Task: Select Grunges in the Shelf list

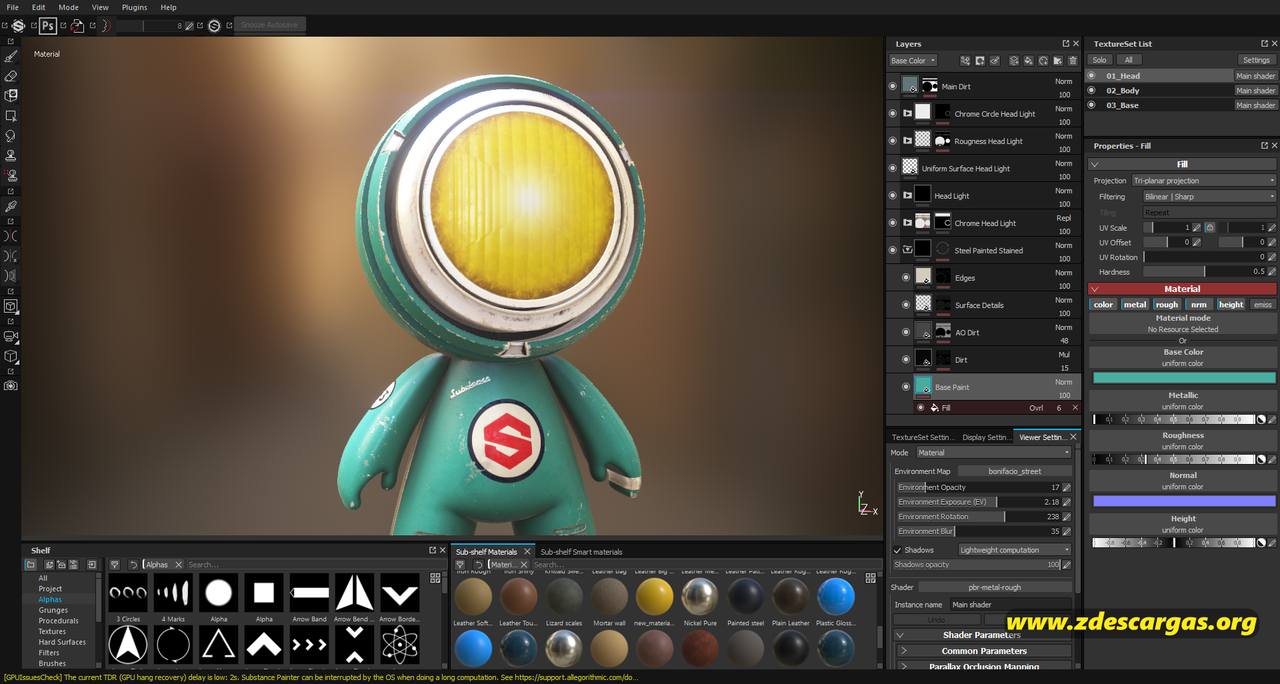Action: pyautogui.click(x=54, y=610)
